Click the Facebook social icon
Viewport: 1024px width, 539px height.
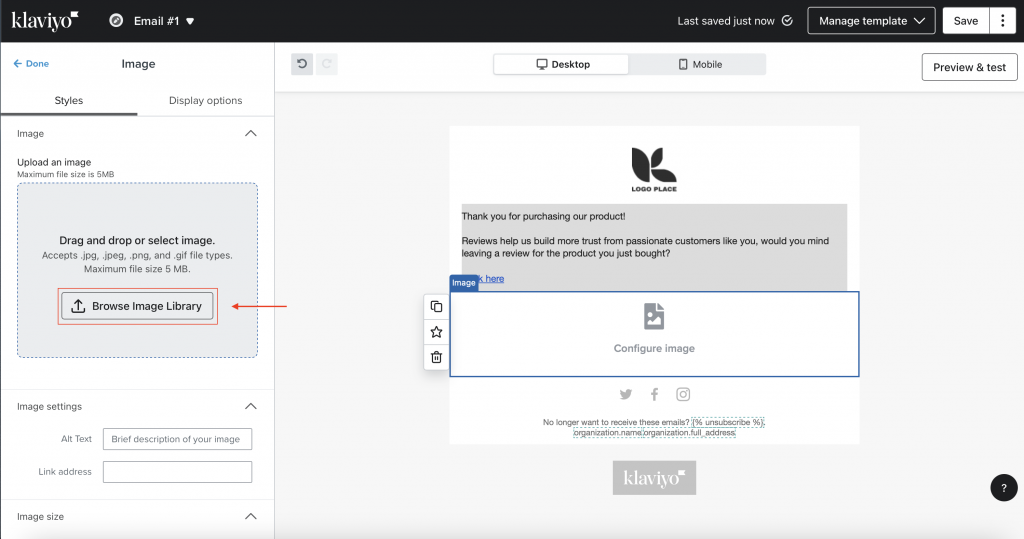click(654, 394)
